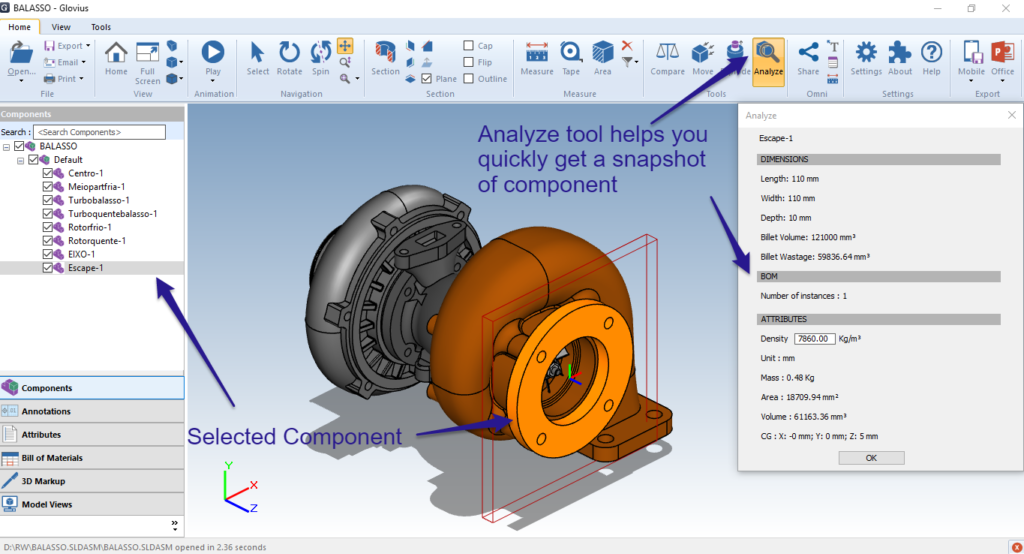Close the Analyze panel
This screenshot has width=1024, height=554.
[x=1012, y=115]
